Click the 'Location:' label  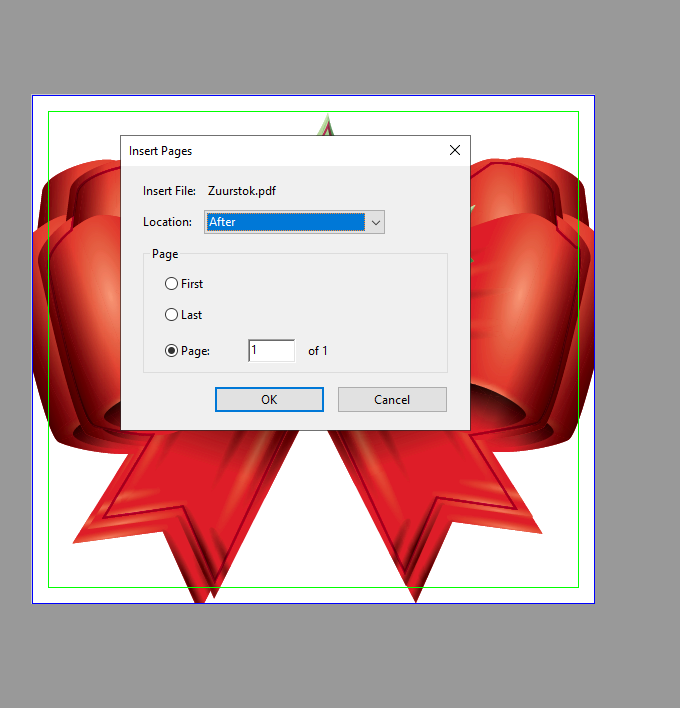pos(168,222)
